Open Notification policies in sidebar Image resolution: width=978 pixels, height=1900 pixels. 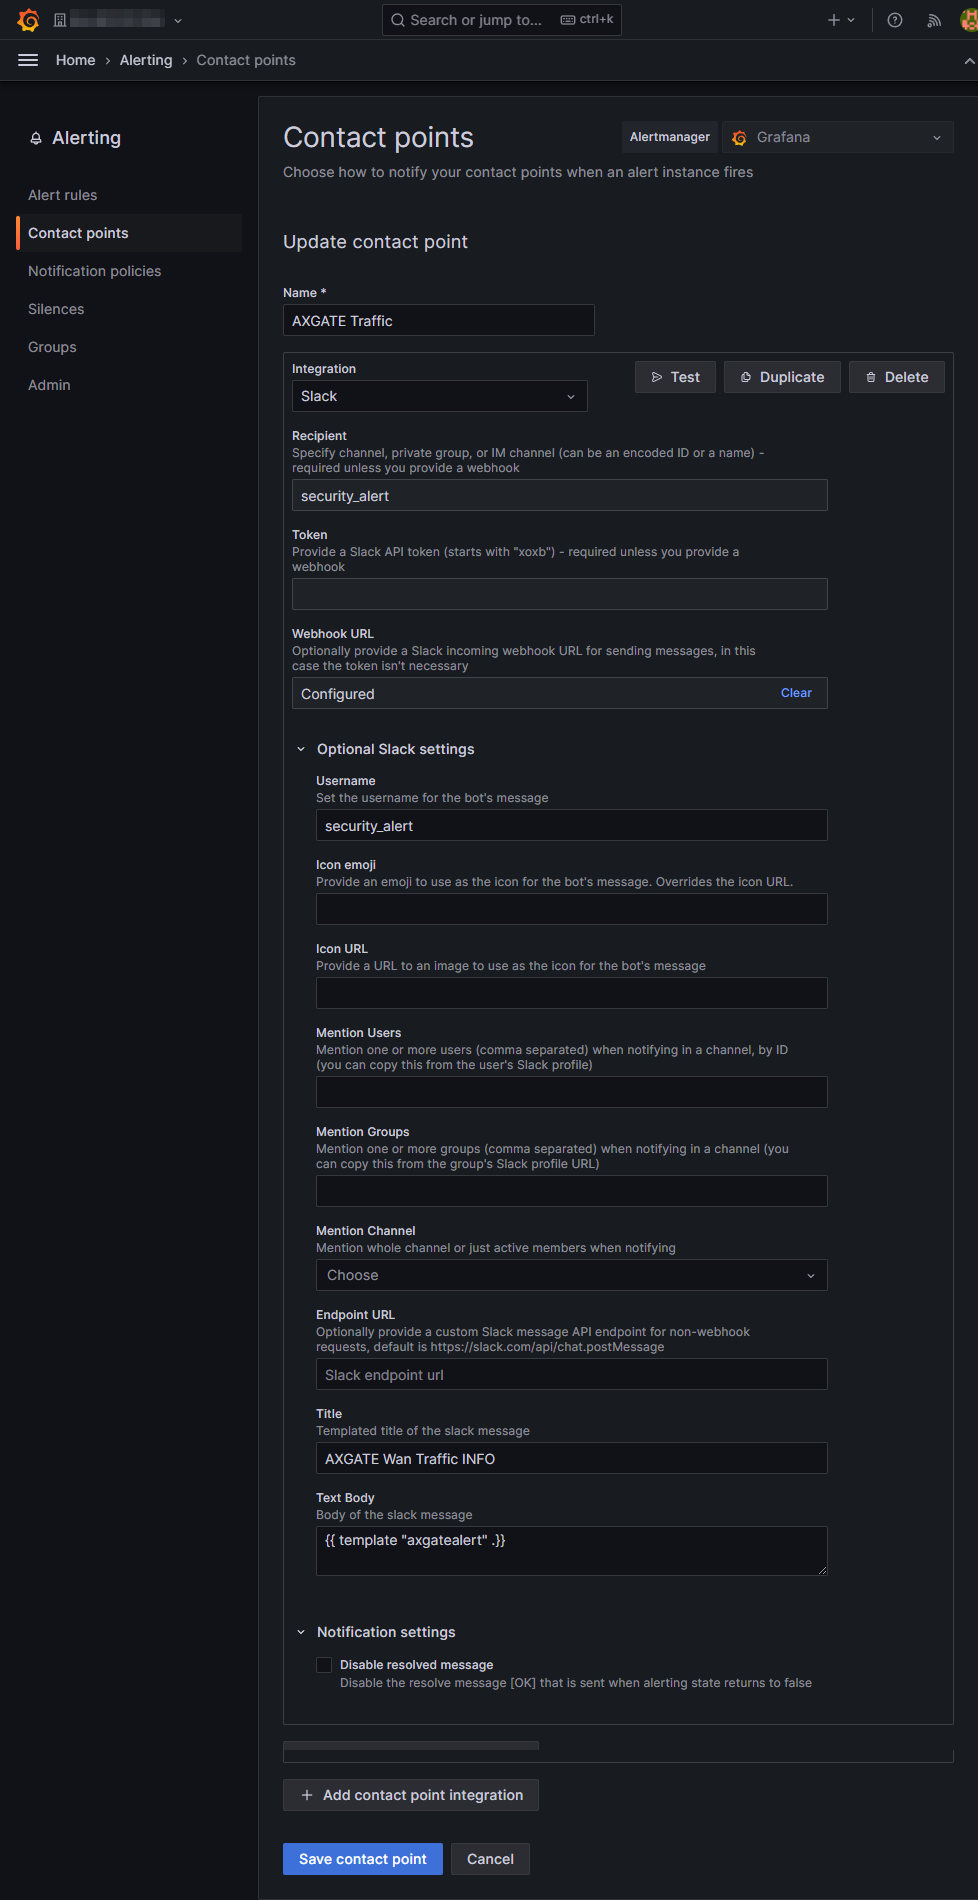[94, 271]
